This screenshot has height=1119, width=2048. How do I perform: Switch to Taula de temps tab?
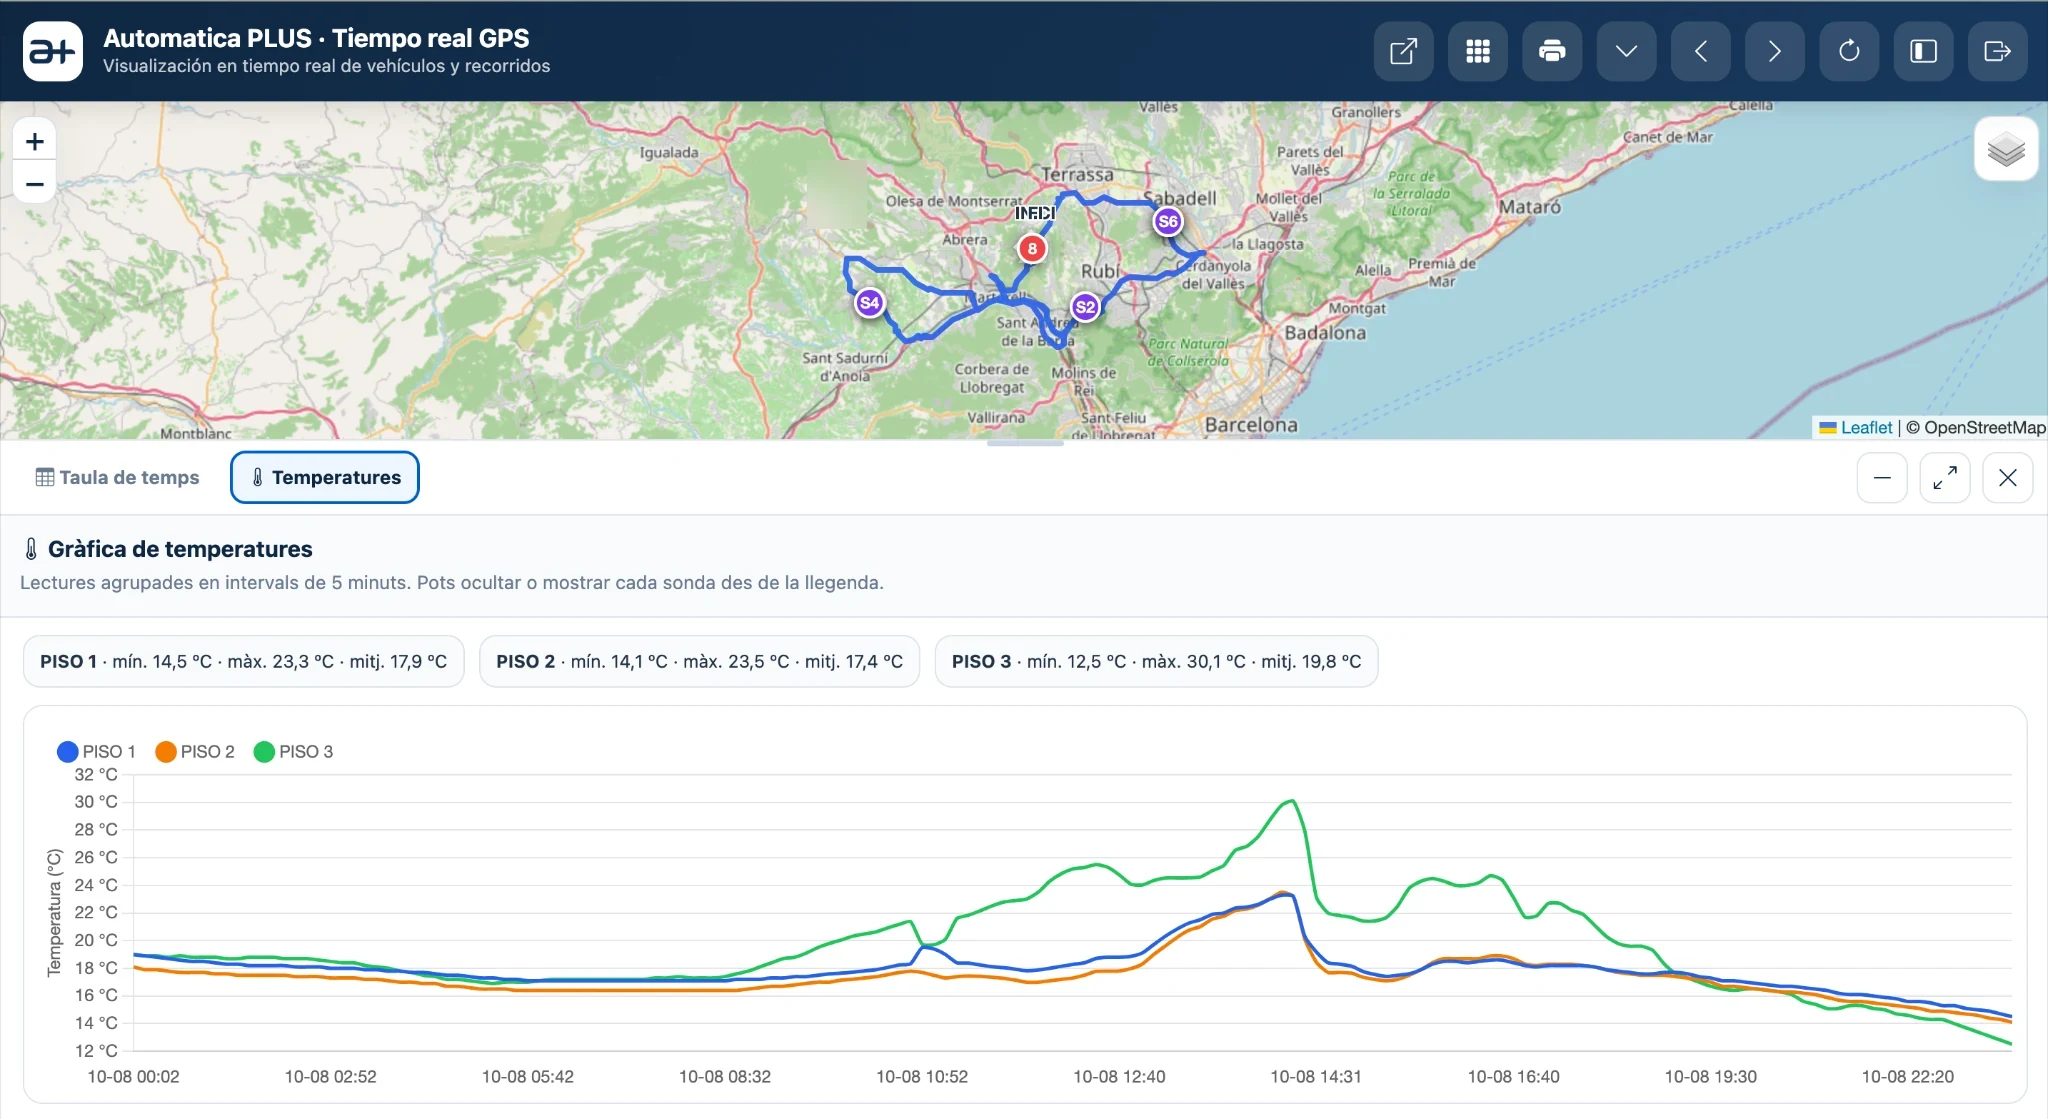pos(117,478)
